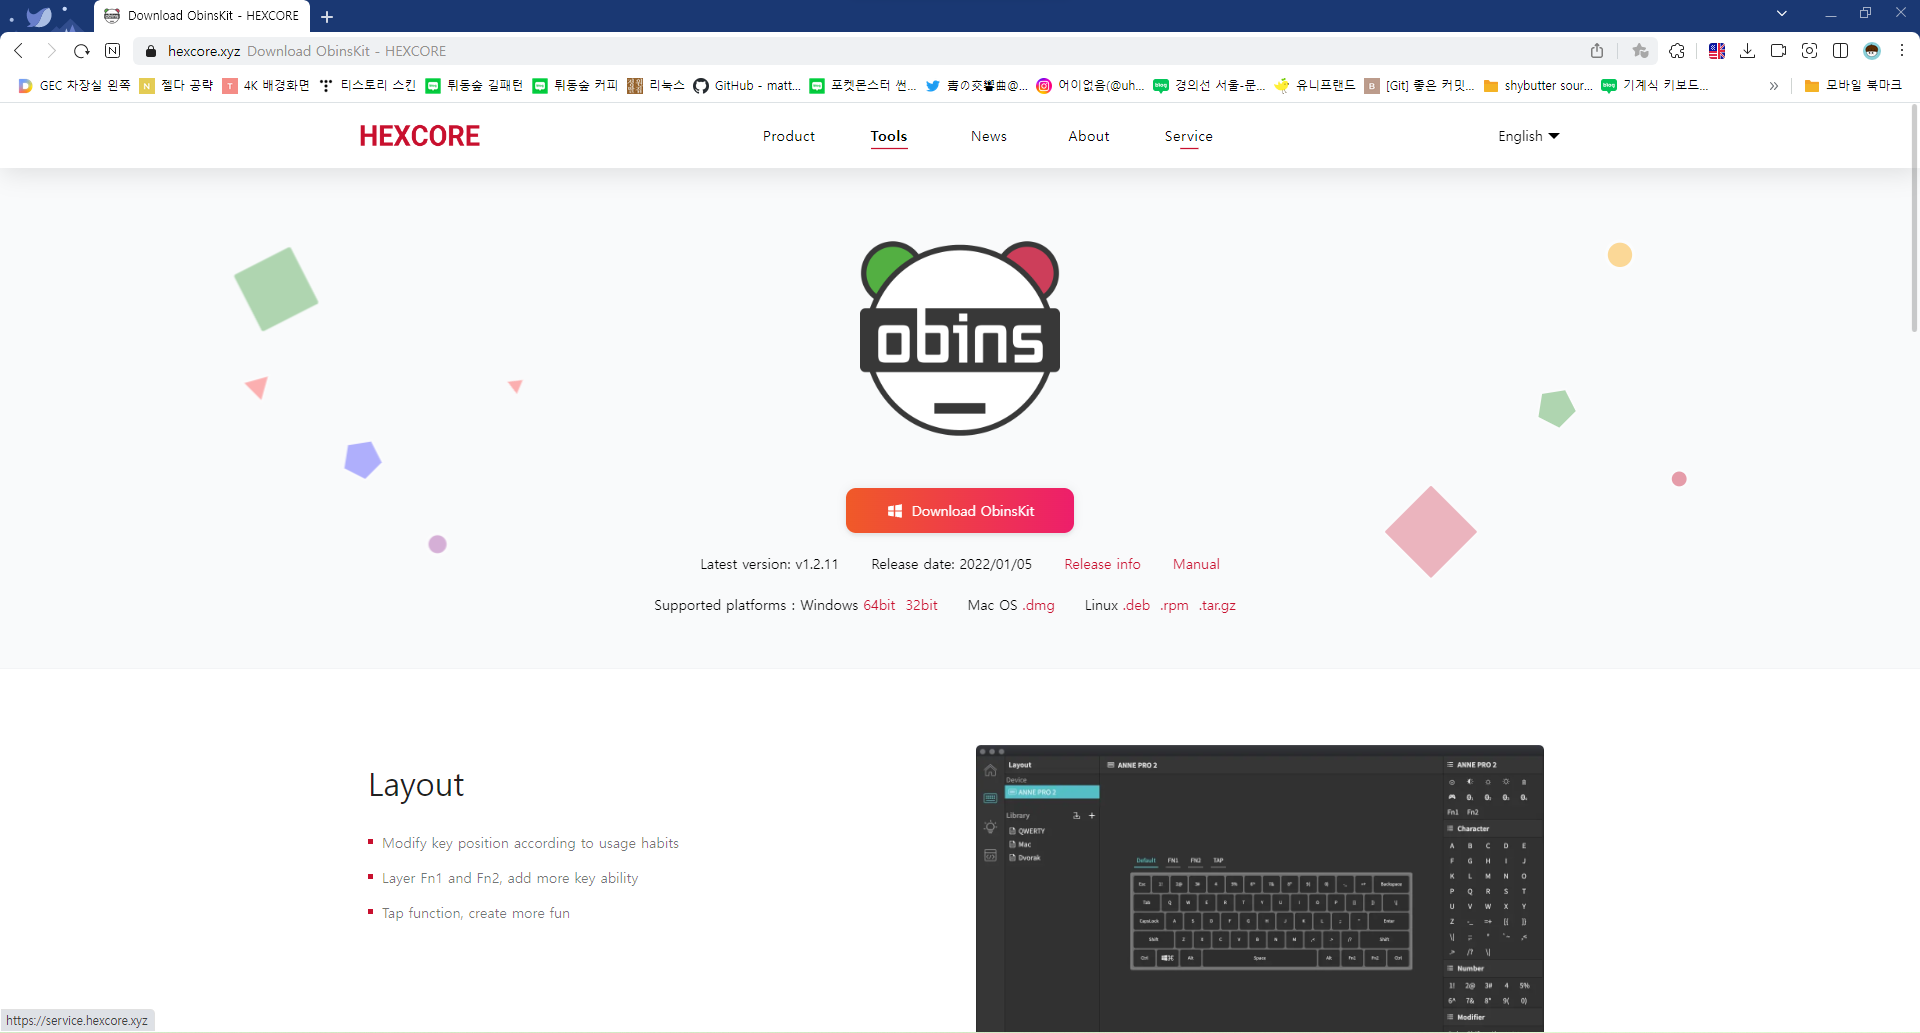This screenshot has height=1033, width=1920.
Task: Open the 유니프랜드 bookmark
Action: (1315, 86)
